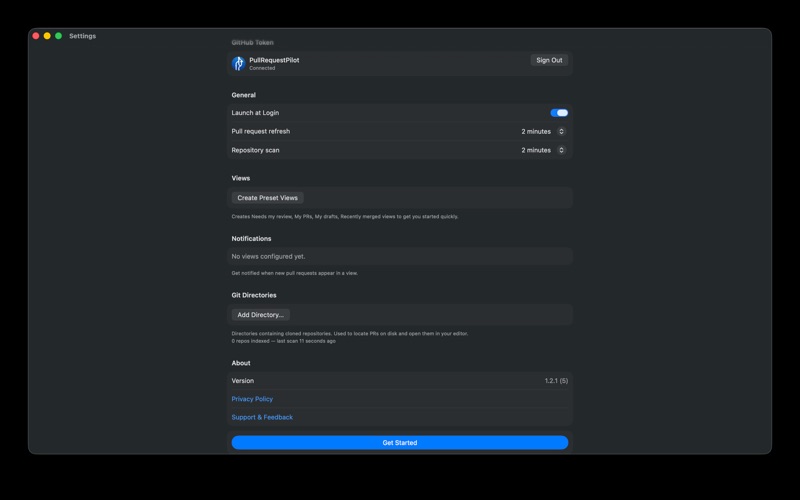The height and width of the screenshot is (500, 800).
Task: Click the '0 repos indexed' scan status text
Action: click(283, 341)
